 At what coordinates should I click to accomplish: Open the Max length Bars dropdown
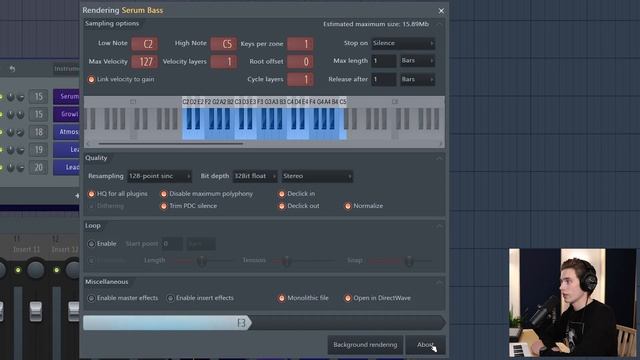(417, 61)
